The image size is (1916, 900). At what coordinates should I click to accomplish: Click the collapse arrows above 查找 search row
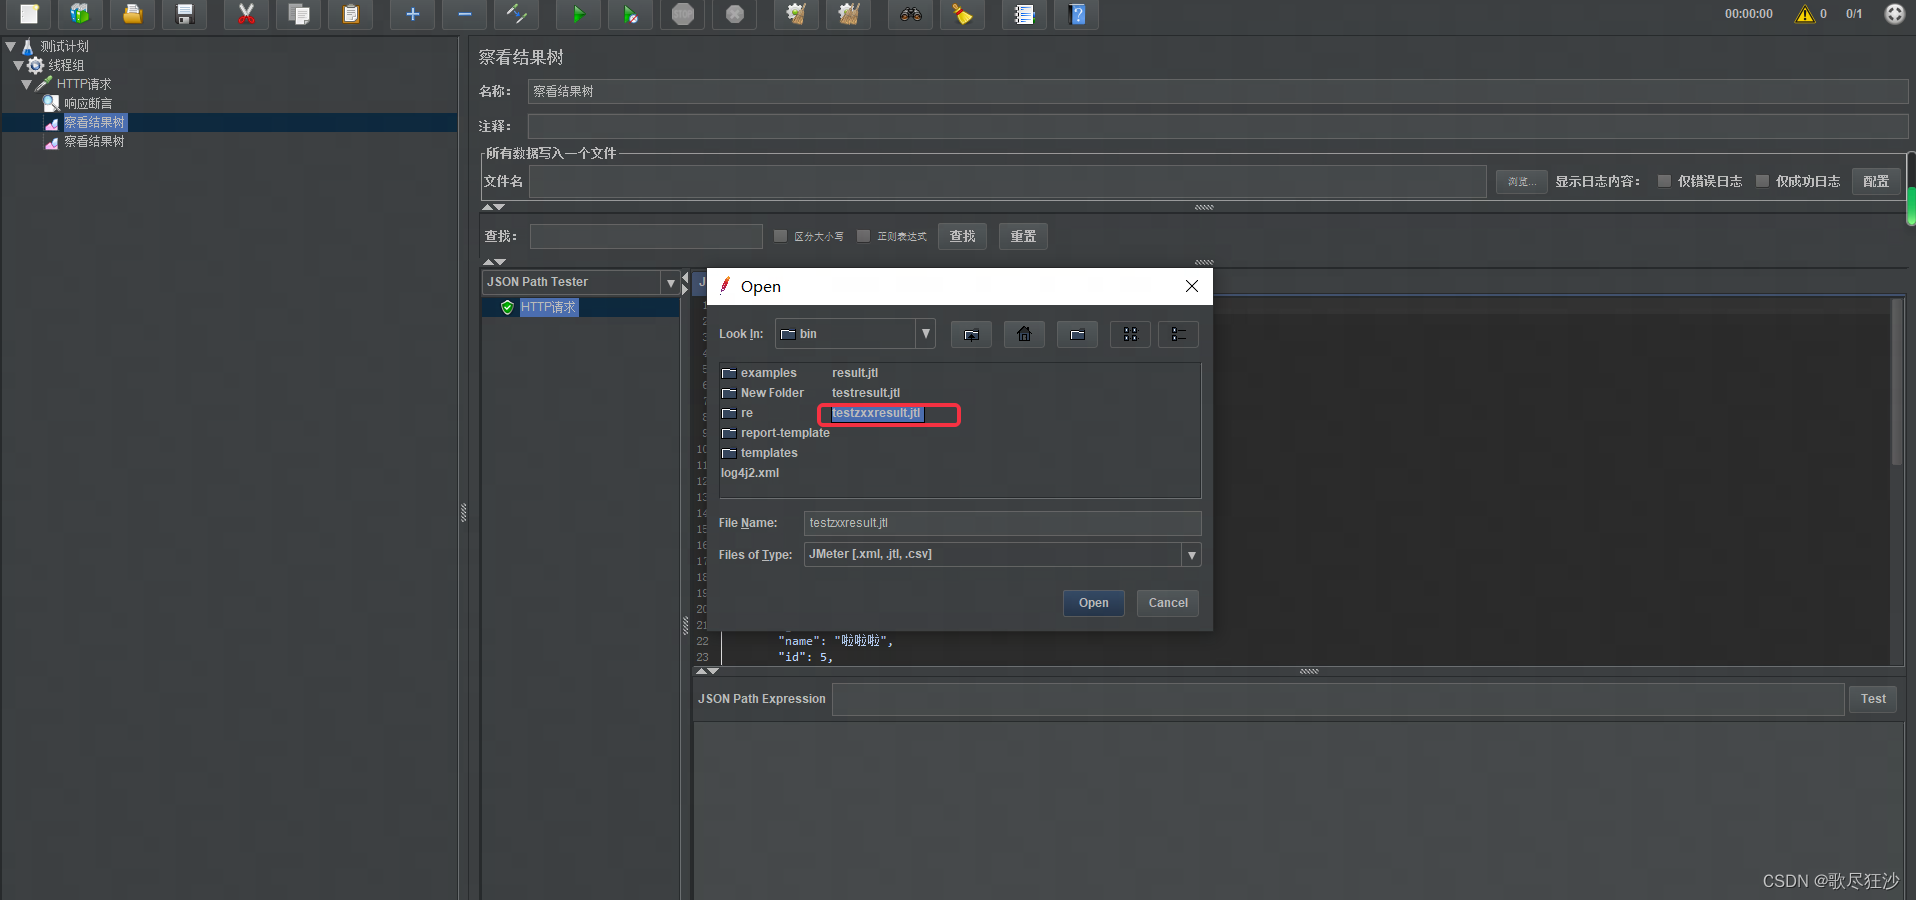(x=494, y=207)
